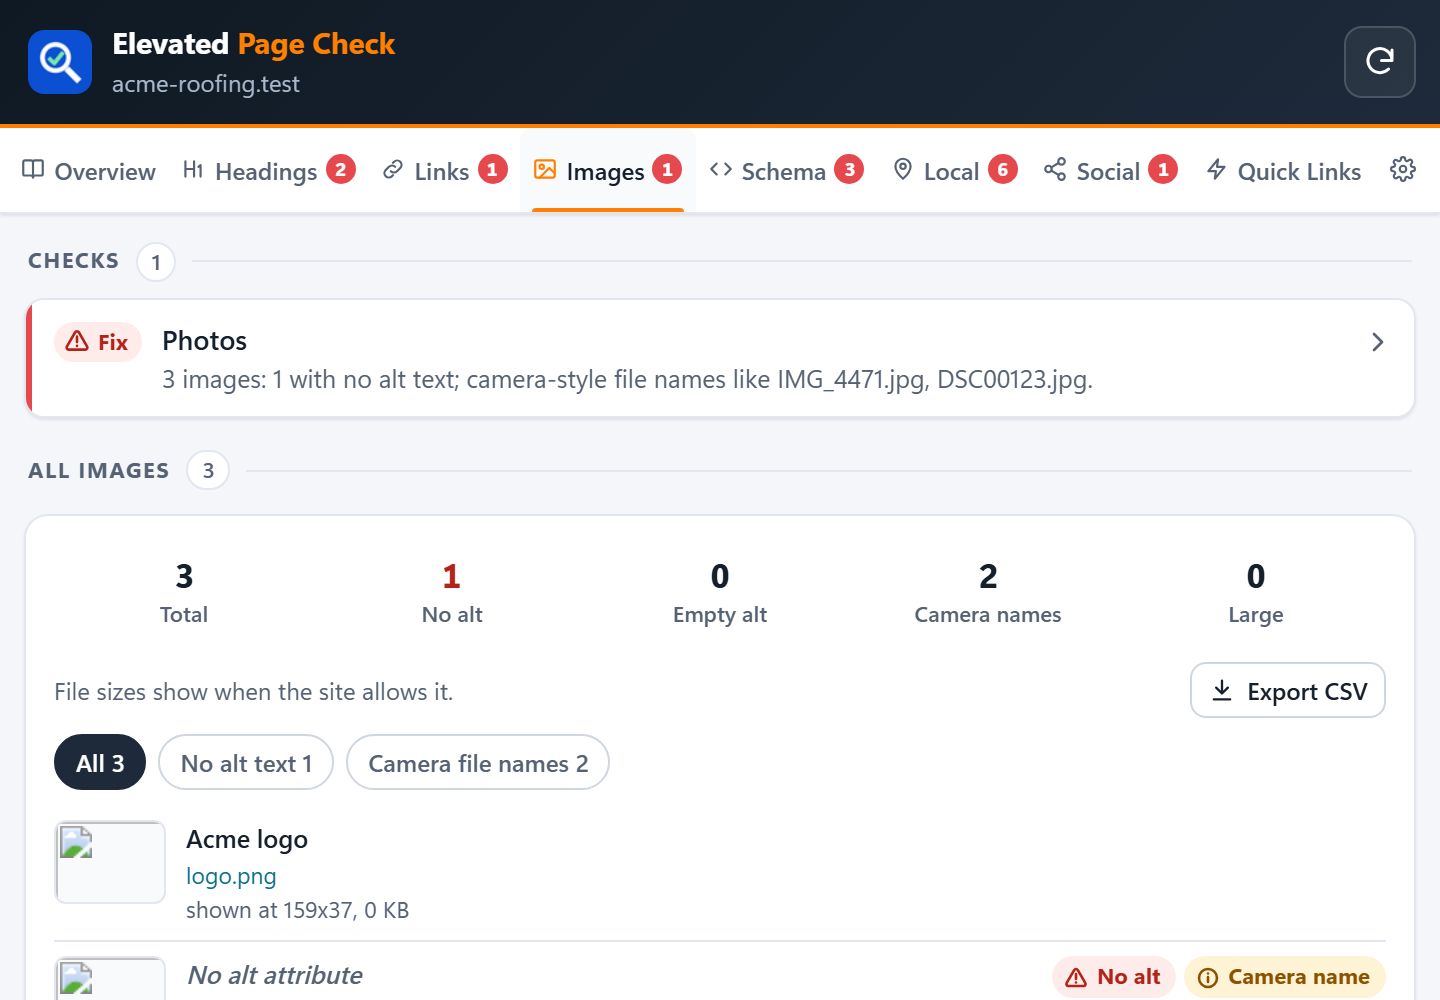
Task: Click the Acme logo image thumbnail
Action: pos(110,862)
